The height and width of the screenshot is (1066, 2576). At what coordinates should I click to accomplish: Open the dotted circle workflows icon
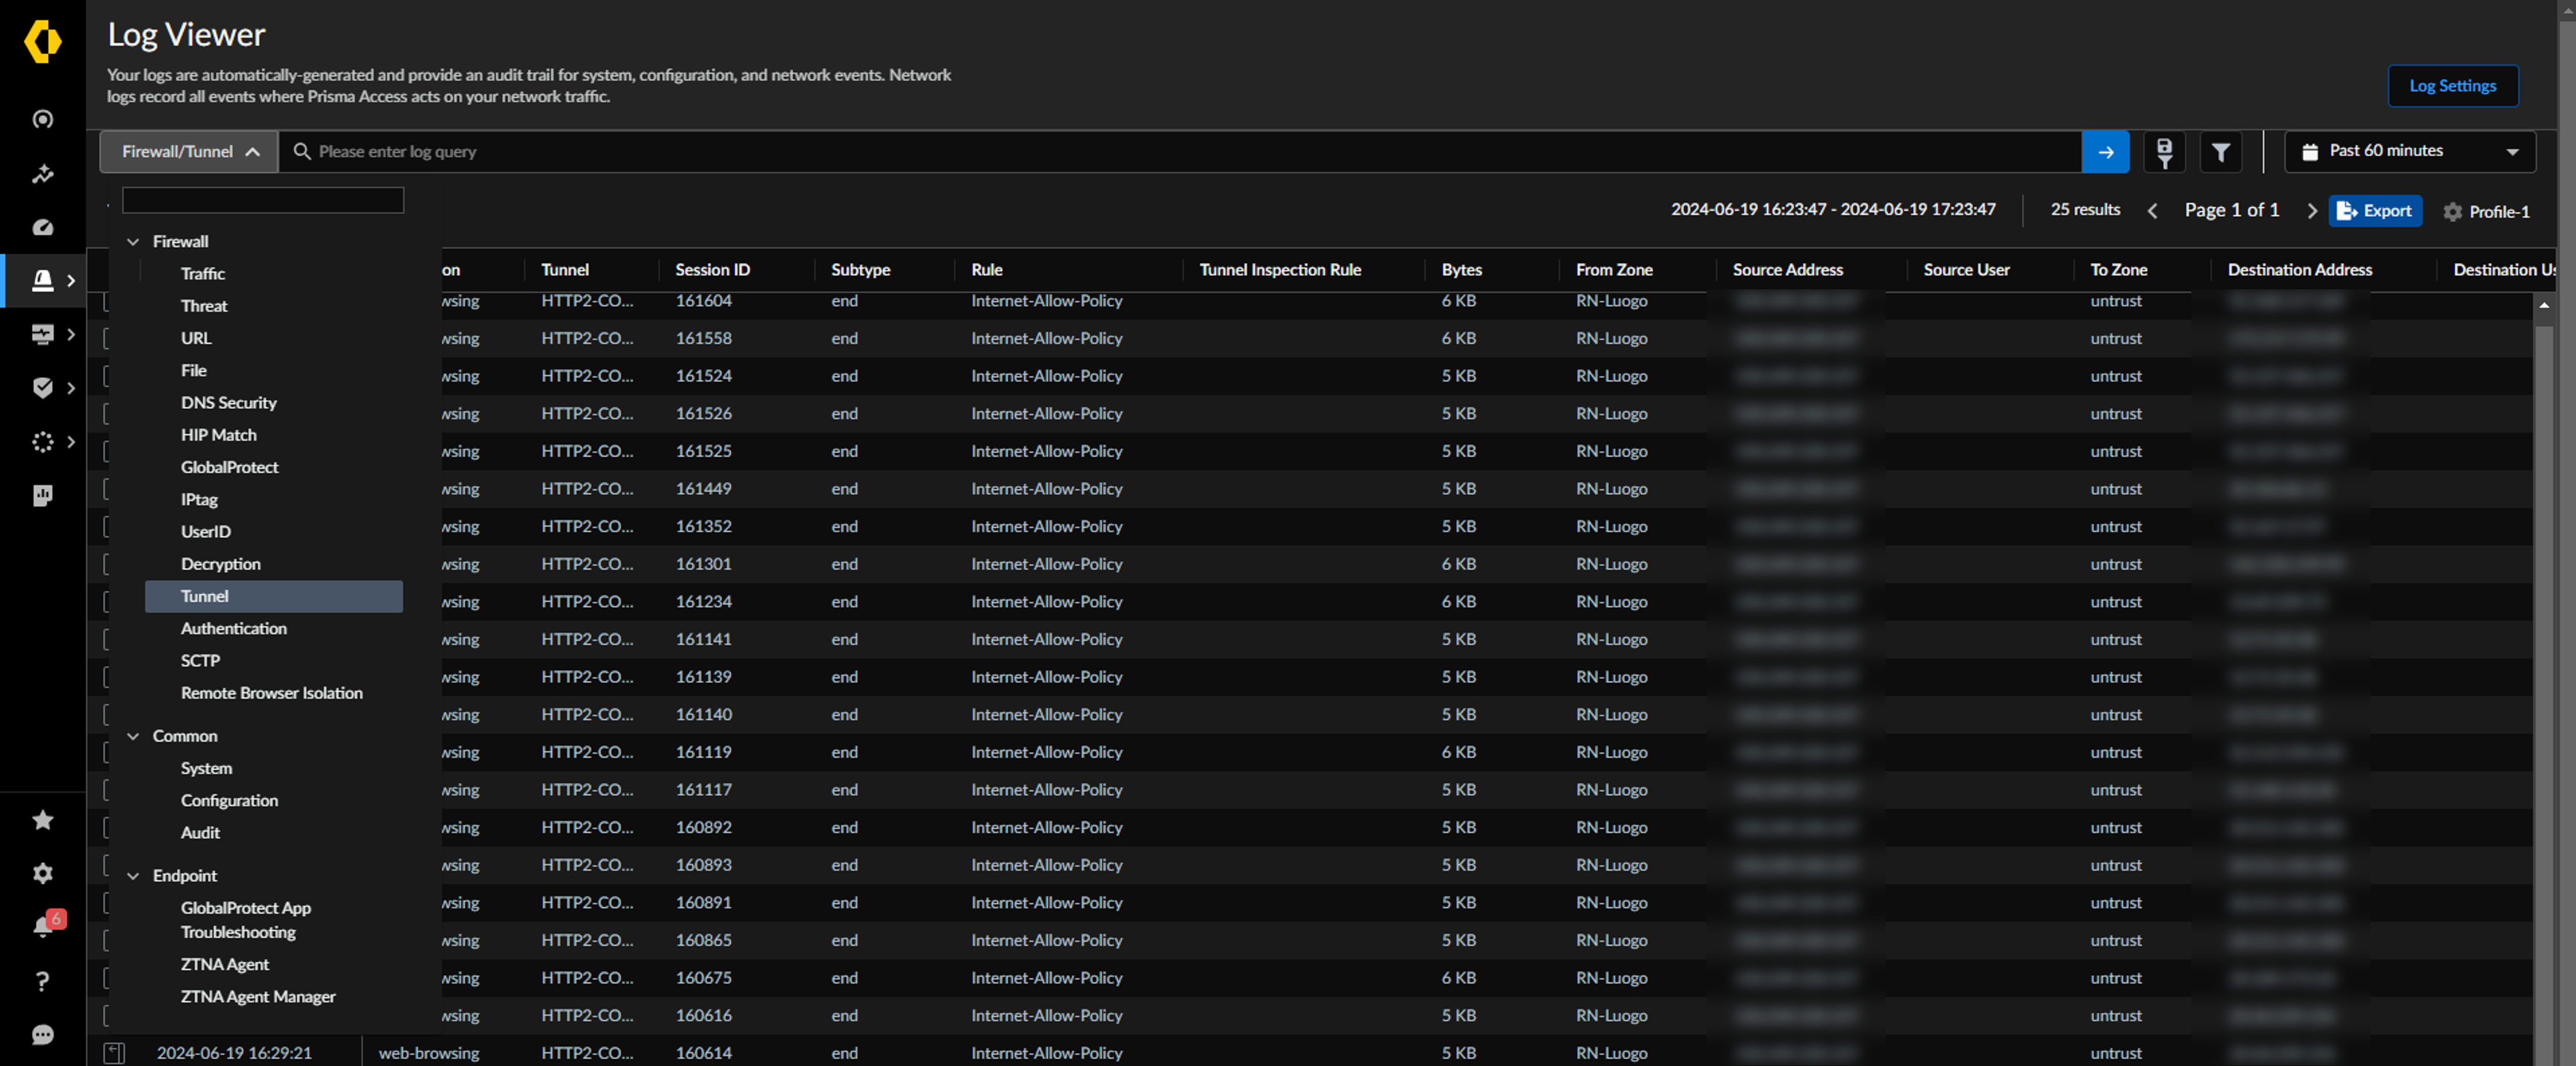[x=42, y=441]
